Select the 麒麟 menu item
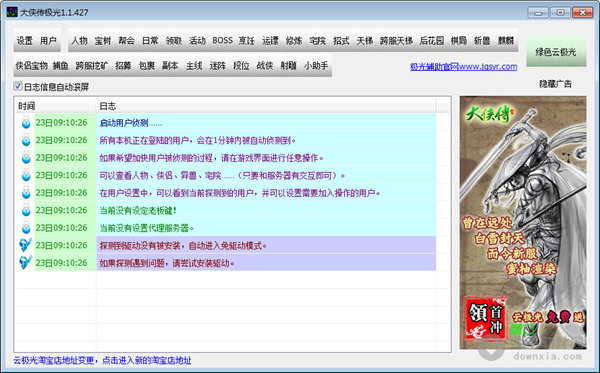 (505, 41)
